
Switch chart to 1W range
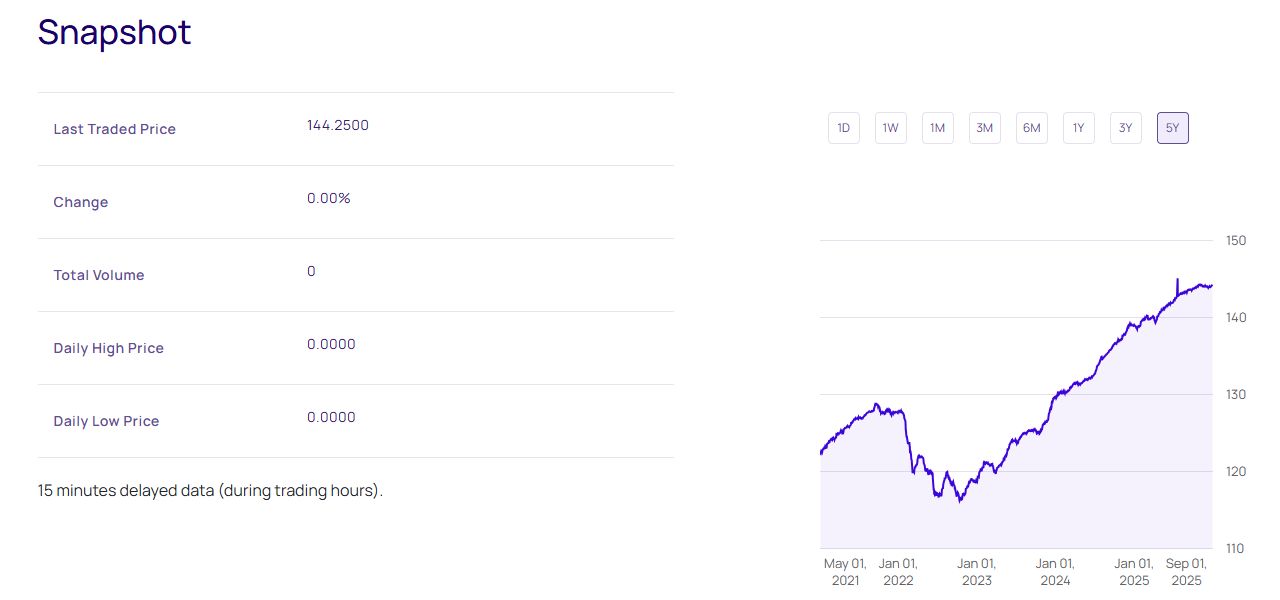tap(890, 128)
